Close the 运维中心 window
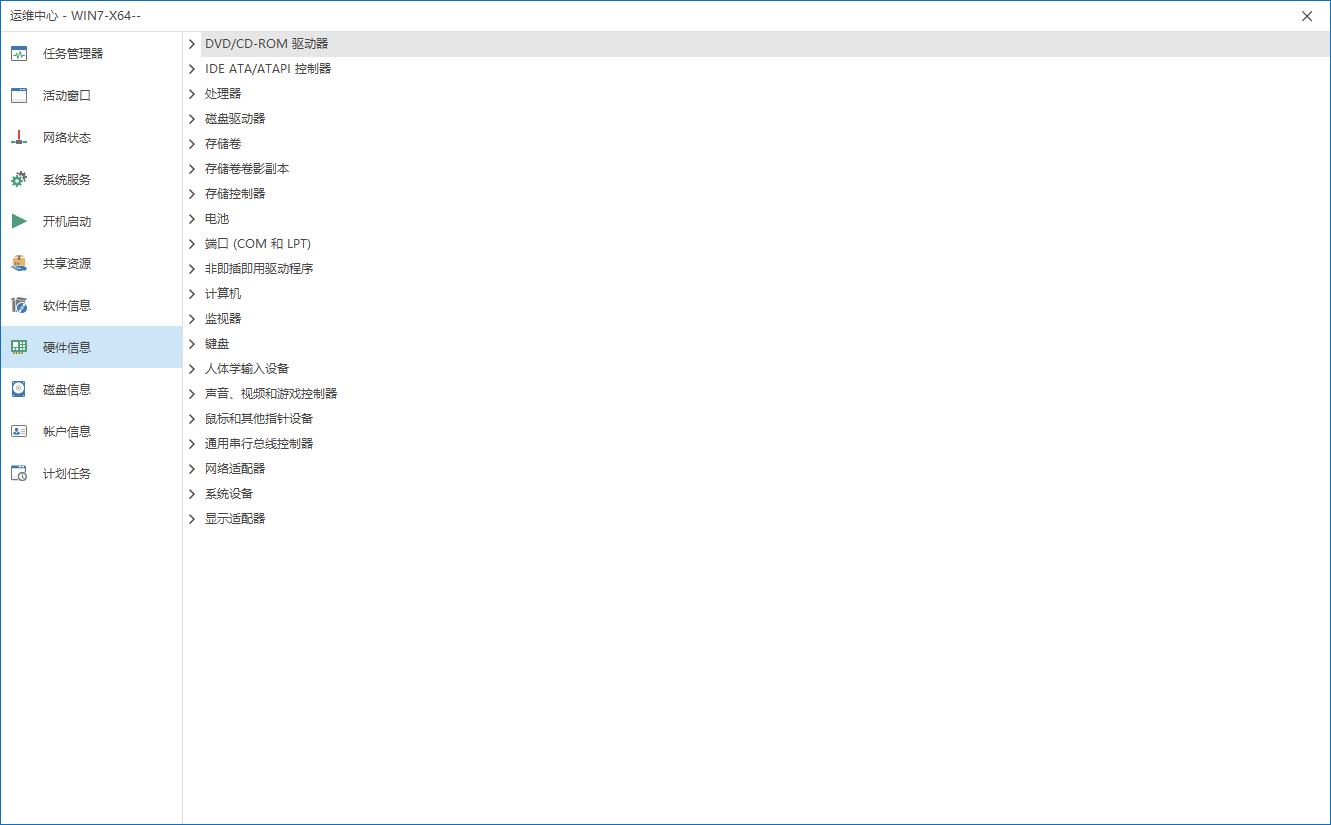 click(1307, 16)
